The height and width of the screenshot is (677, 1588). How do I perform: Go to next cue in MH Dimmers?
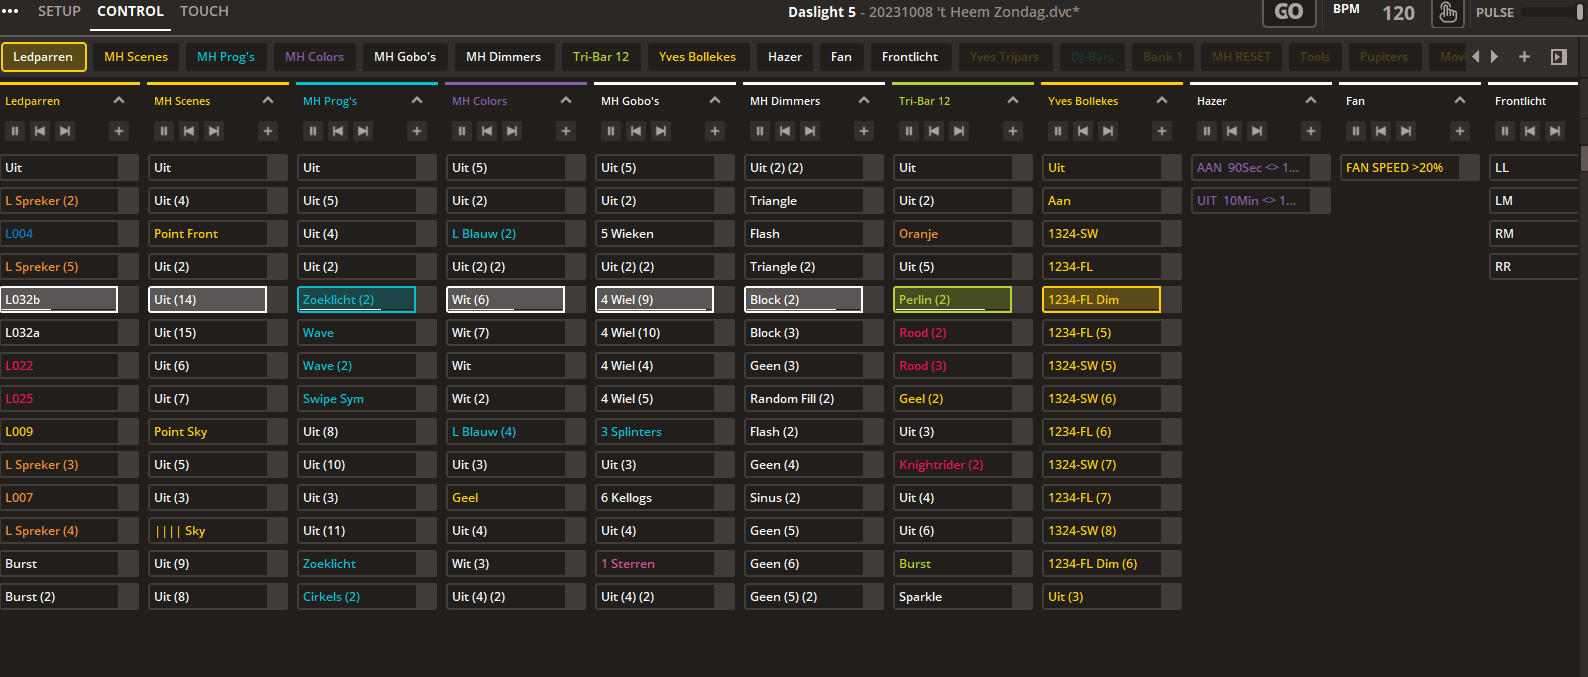click(810, 131)
